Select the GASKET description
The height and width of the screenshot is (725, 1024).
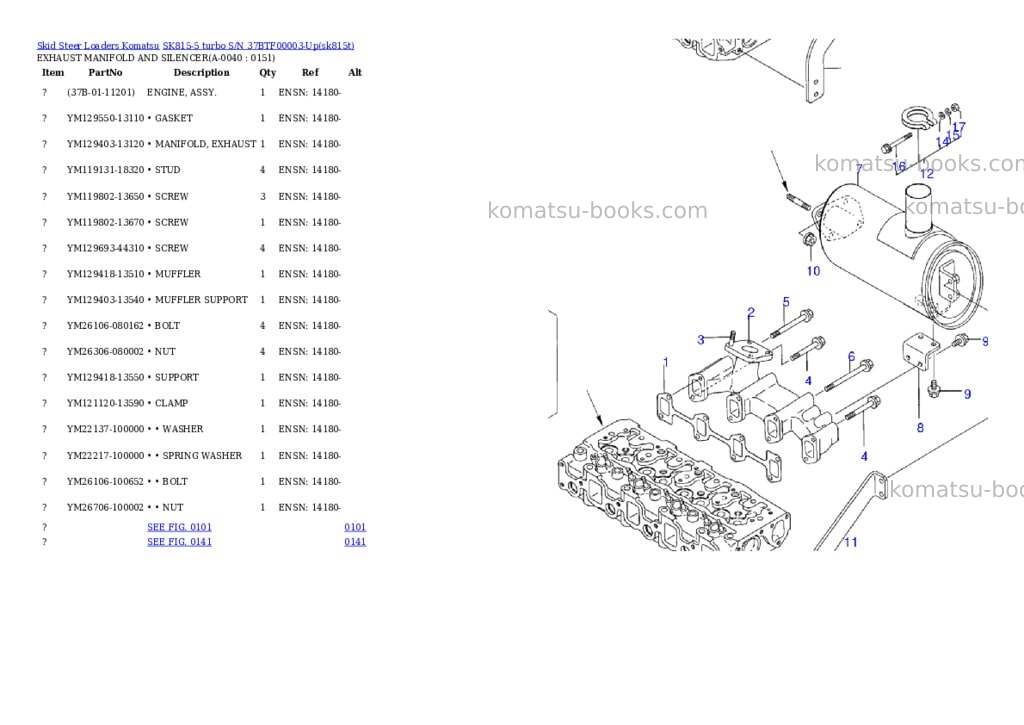174,118
